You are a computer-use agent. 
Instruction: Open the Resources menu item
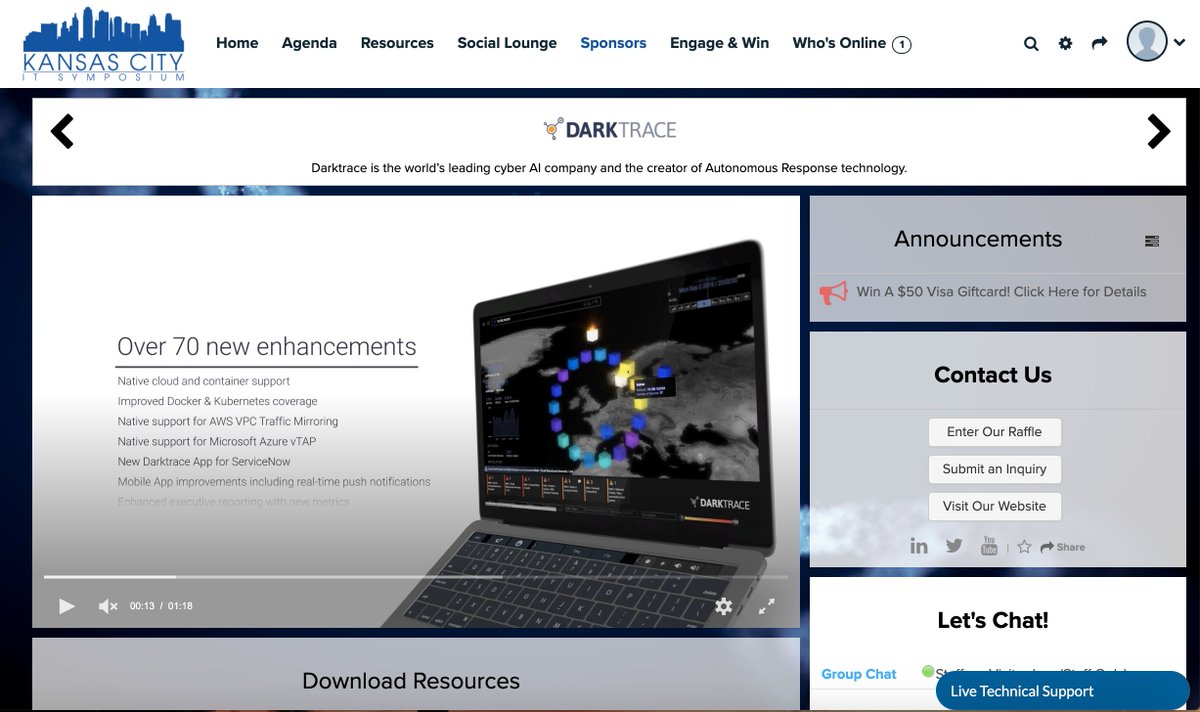(397, 43)
